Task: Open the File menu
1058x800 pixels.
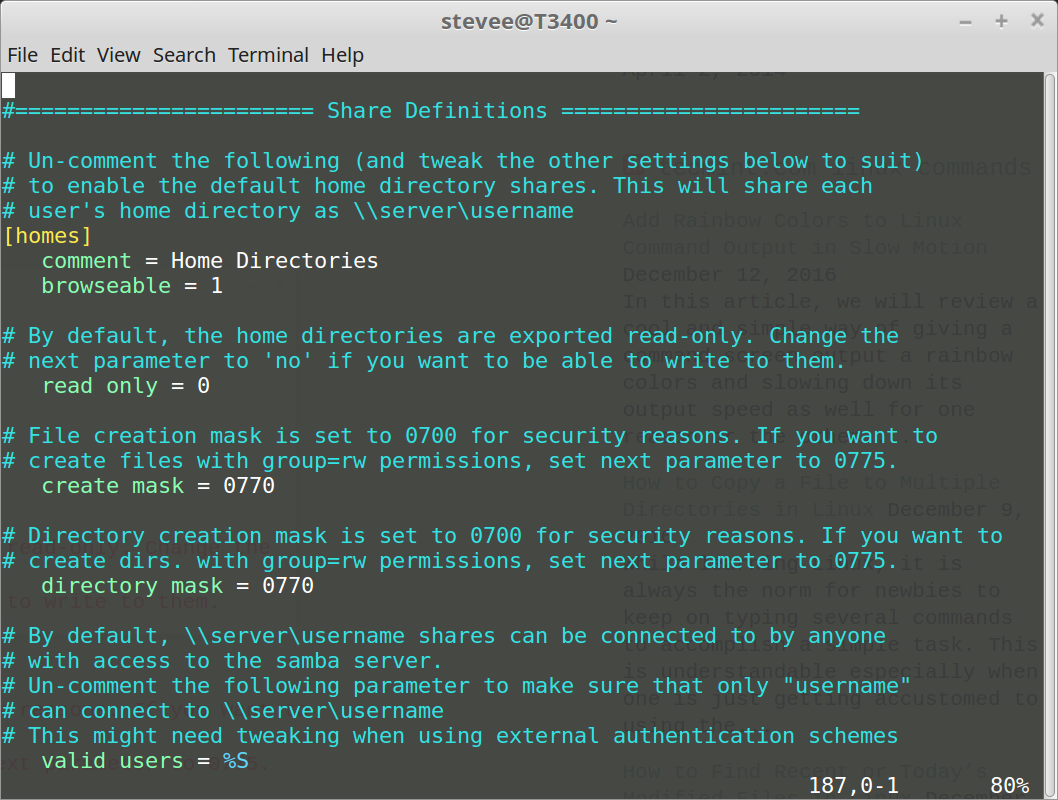Action: (22, 55)
